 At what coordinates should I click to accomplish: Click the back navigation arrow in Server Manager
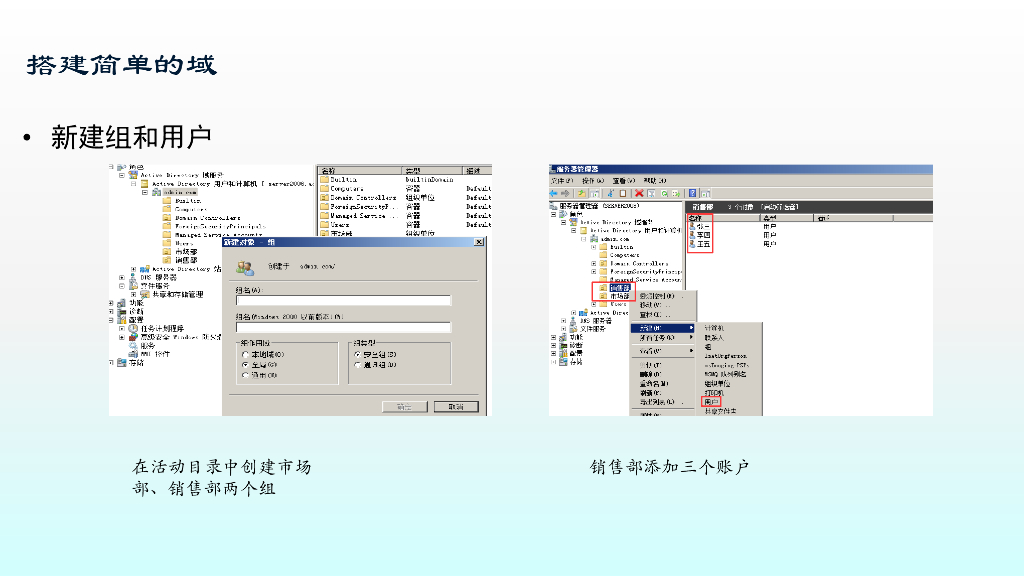(553, 193)
